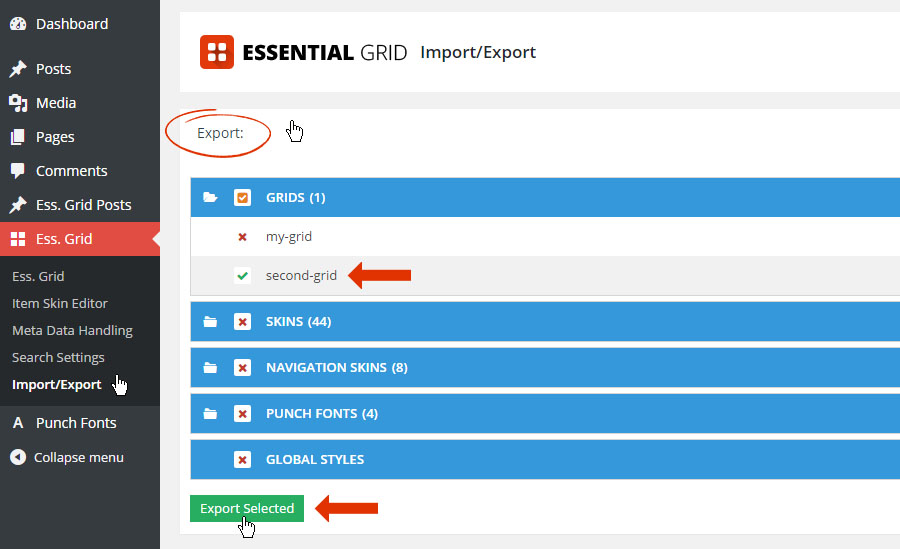Click the Ess. Grid menu grid icon

(x=18, y=239)
